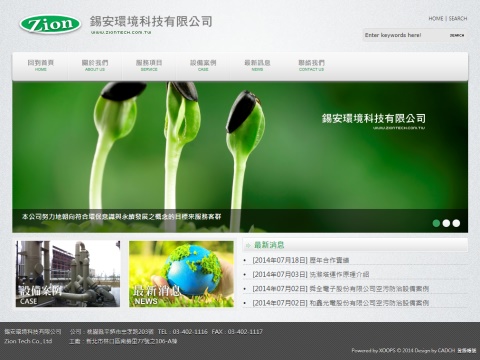Open the 和鑫光電 news item dated 07月02日
The image size is (480, 360).
(341, 303)
